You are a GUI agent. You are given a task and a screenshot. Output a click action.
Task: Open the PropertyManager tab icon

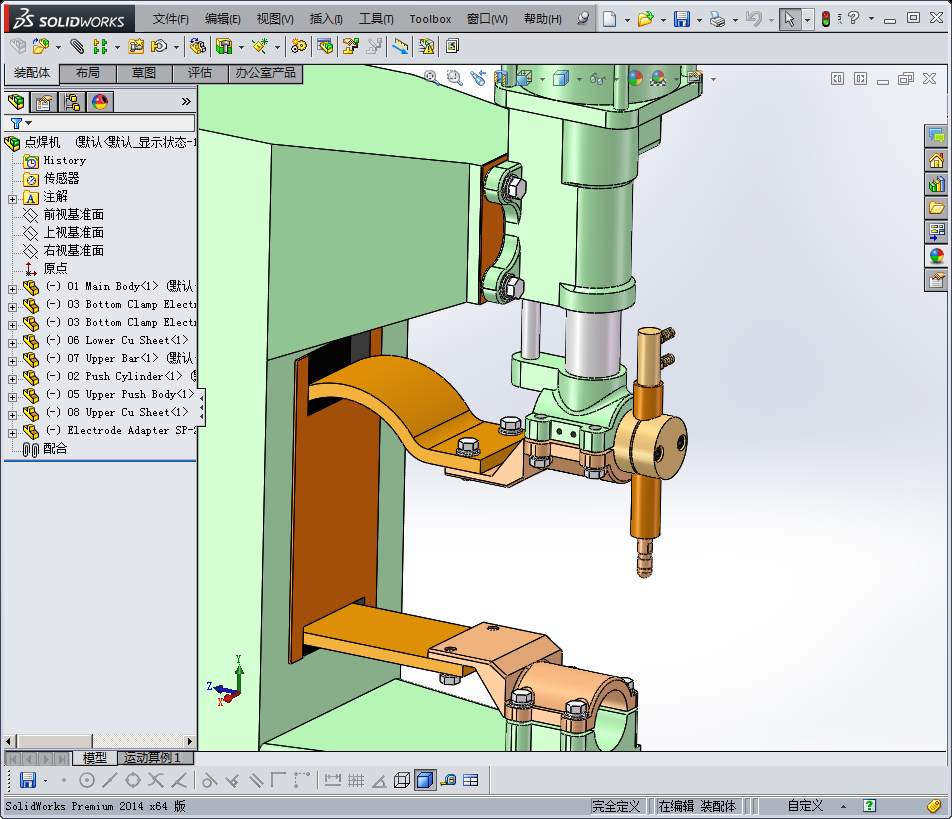(44, 102)
